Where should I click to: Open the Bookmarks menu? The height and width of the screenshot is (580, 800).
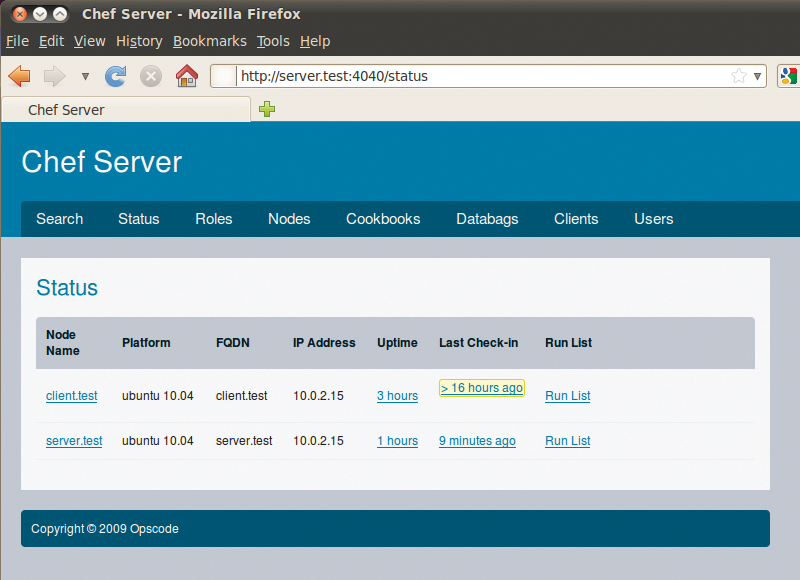pyautogui.click(x=210, y=41)
